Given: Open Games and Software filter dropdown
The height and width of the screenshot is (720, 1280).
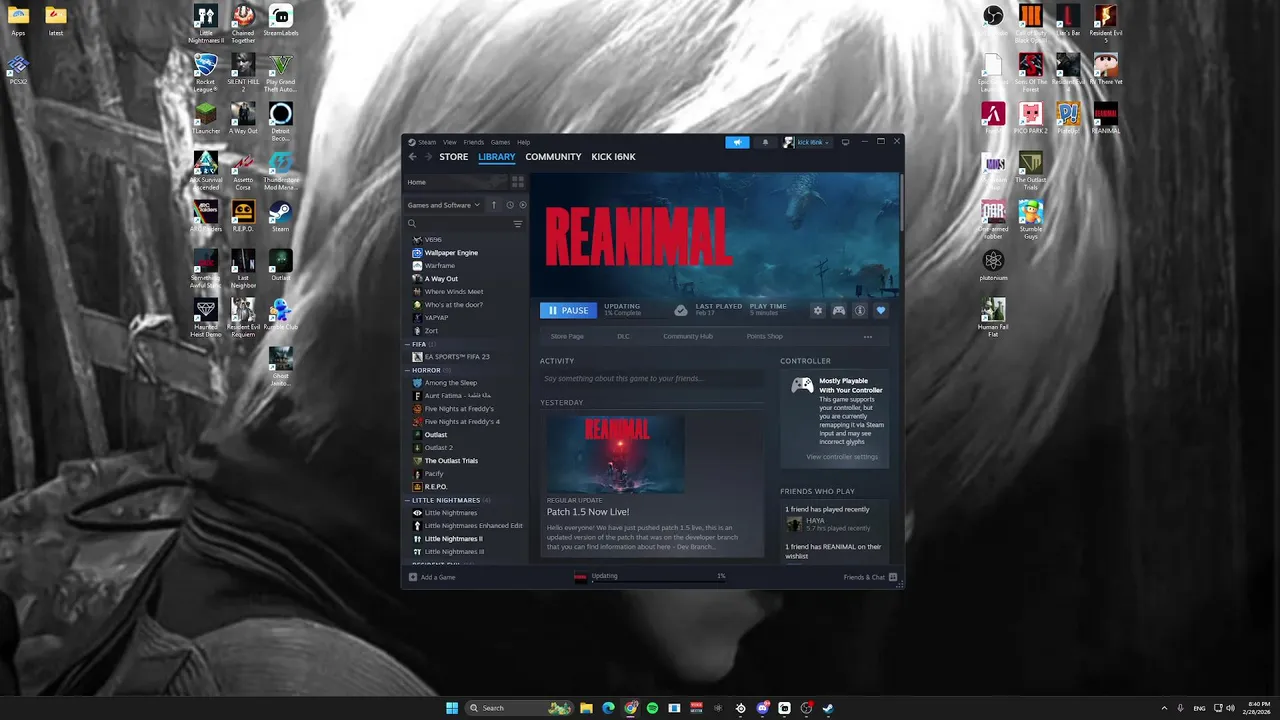Looking at the screenshot, I should click(x=444, y=205).
